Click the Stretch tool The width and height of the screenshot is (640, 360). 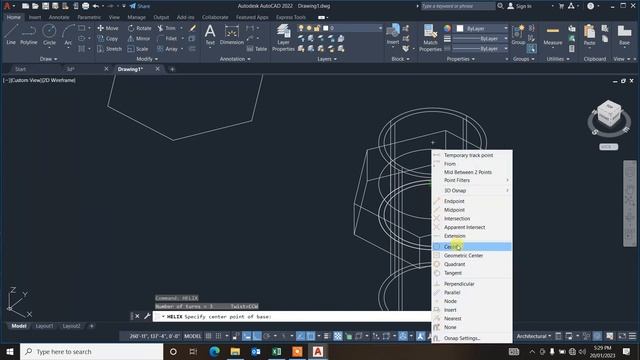pyautogui.click(x=109, y=49)
